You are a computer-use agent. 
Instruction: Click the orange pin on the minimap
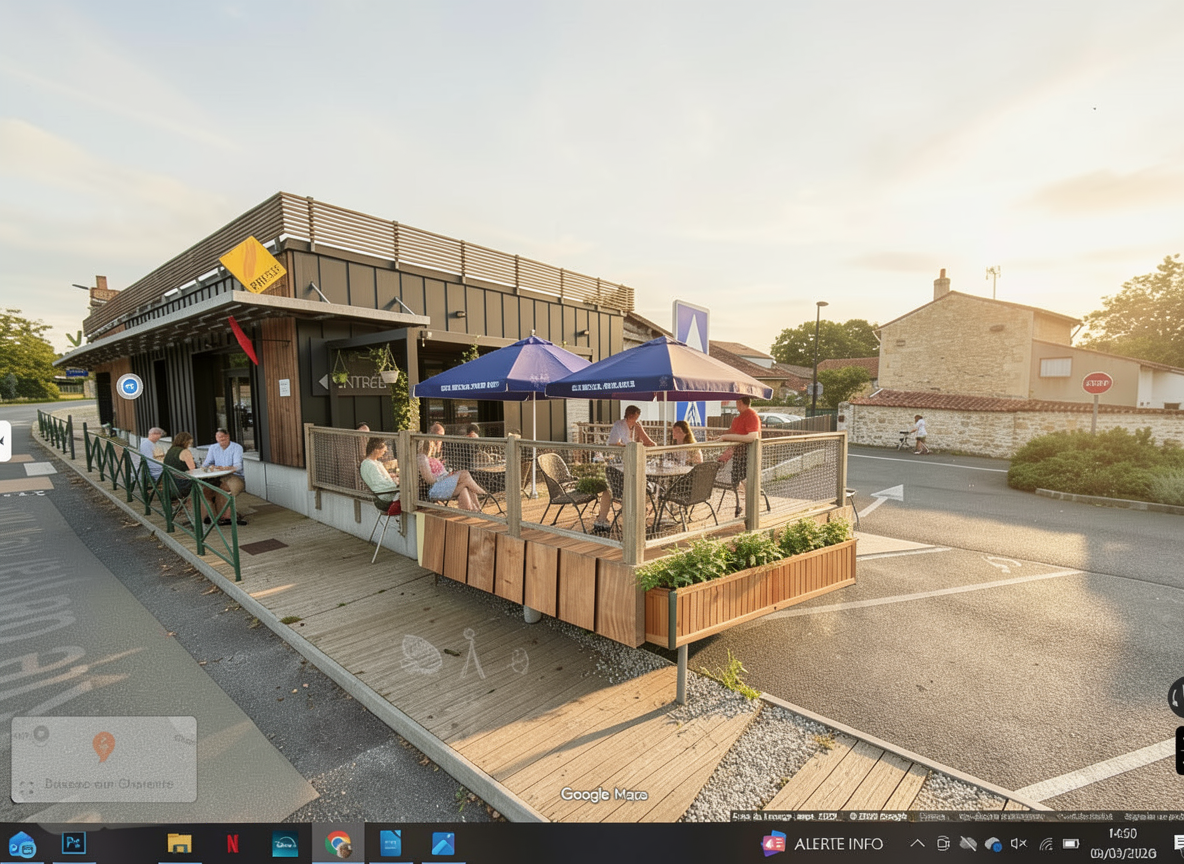pyautogui.click(x=103, y=745)
